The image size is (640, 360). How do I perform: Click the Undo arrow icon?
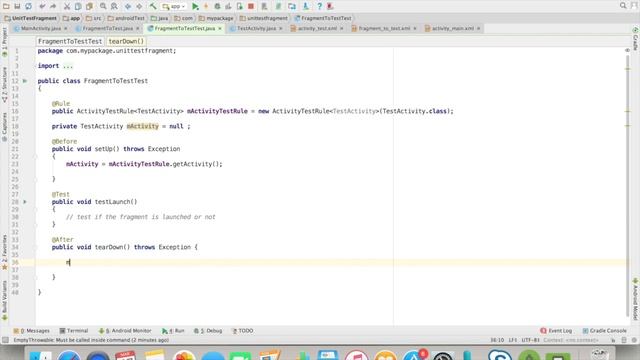(42, 6)
